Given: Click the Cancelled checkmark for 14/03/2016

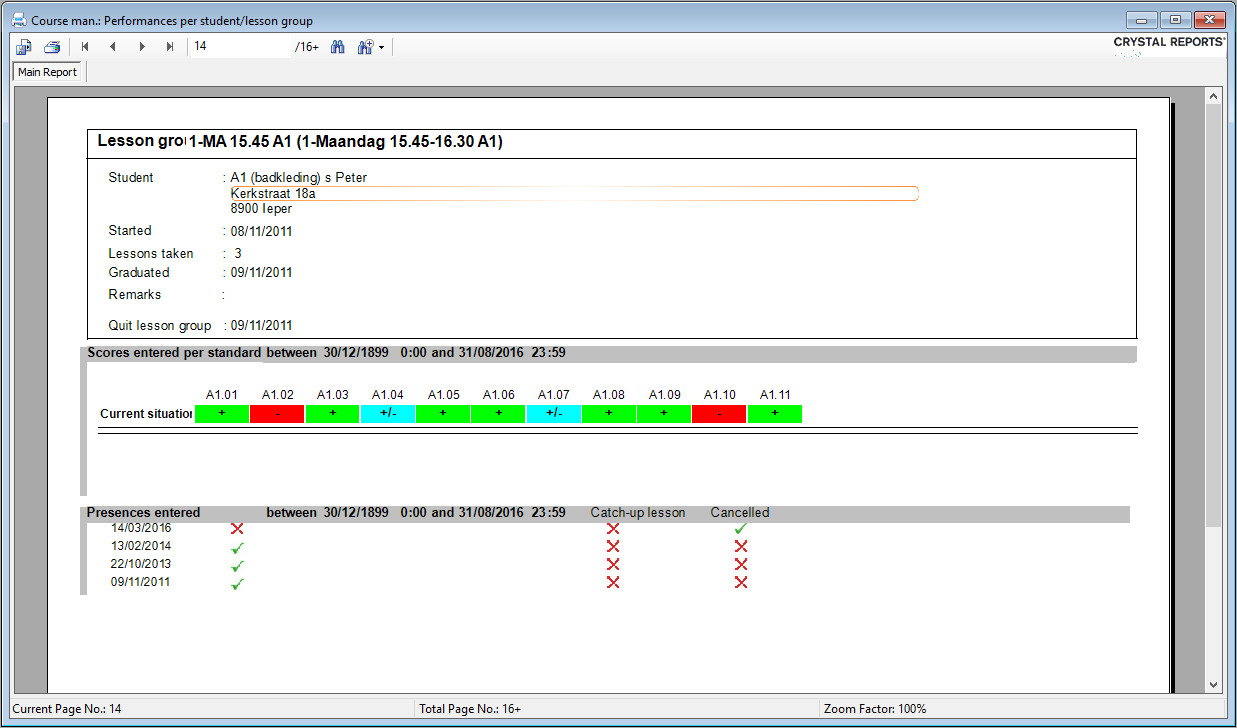Looking at the screenshot, I should (740, 528).
